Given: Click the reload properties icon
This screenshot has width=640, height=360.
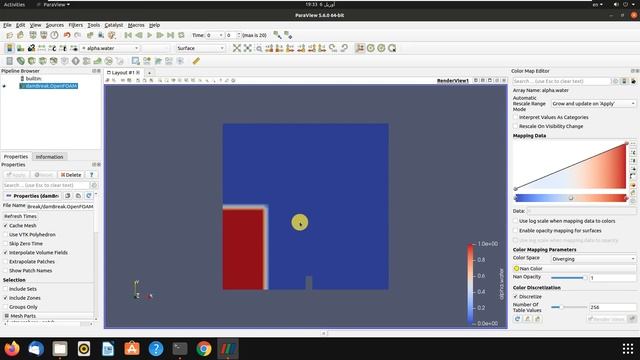Looking at the screenshot, I should tap(89, 196).
